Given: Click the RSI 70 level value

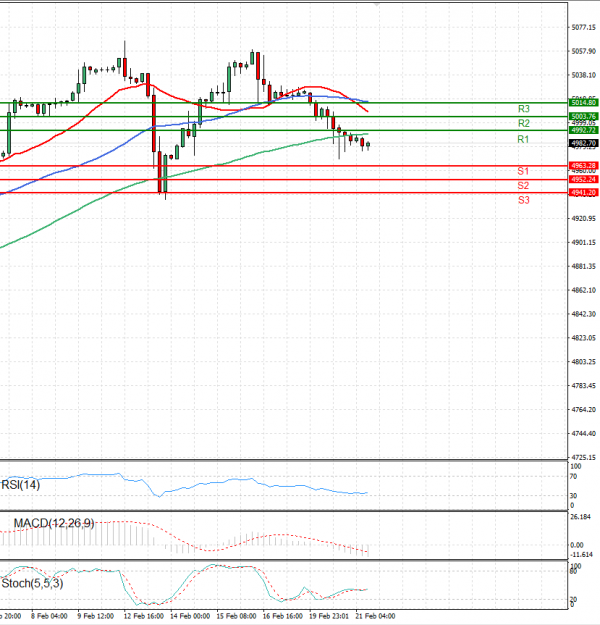Looking at the screenshot, I should (x=574, y=477).
